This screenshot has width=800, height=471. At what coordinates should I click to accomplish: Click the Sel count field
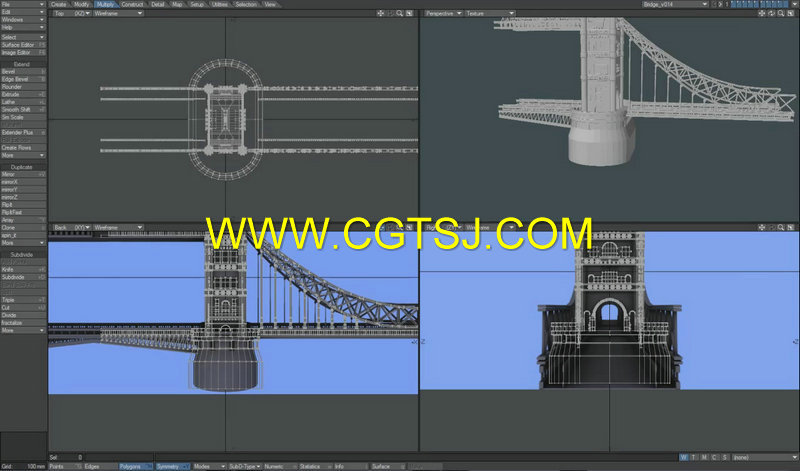[67, 457]
